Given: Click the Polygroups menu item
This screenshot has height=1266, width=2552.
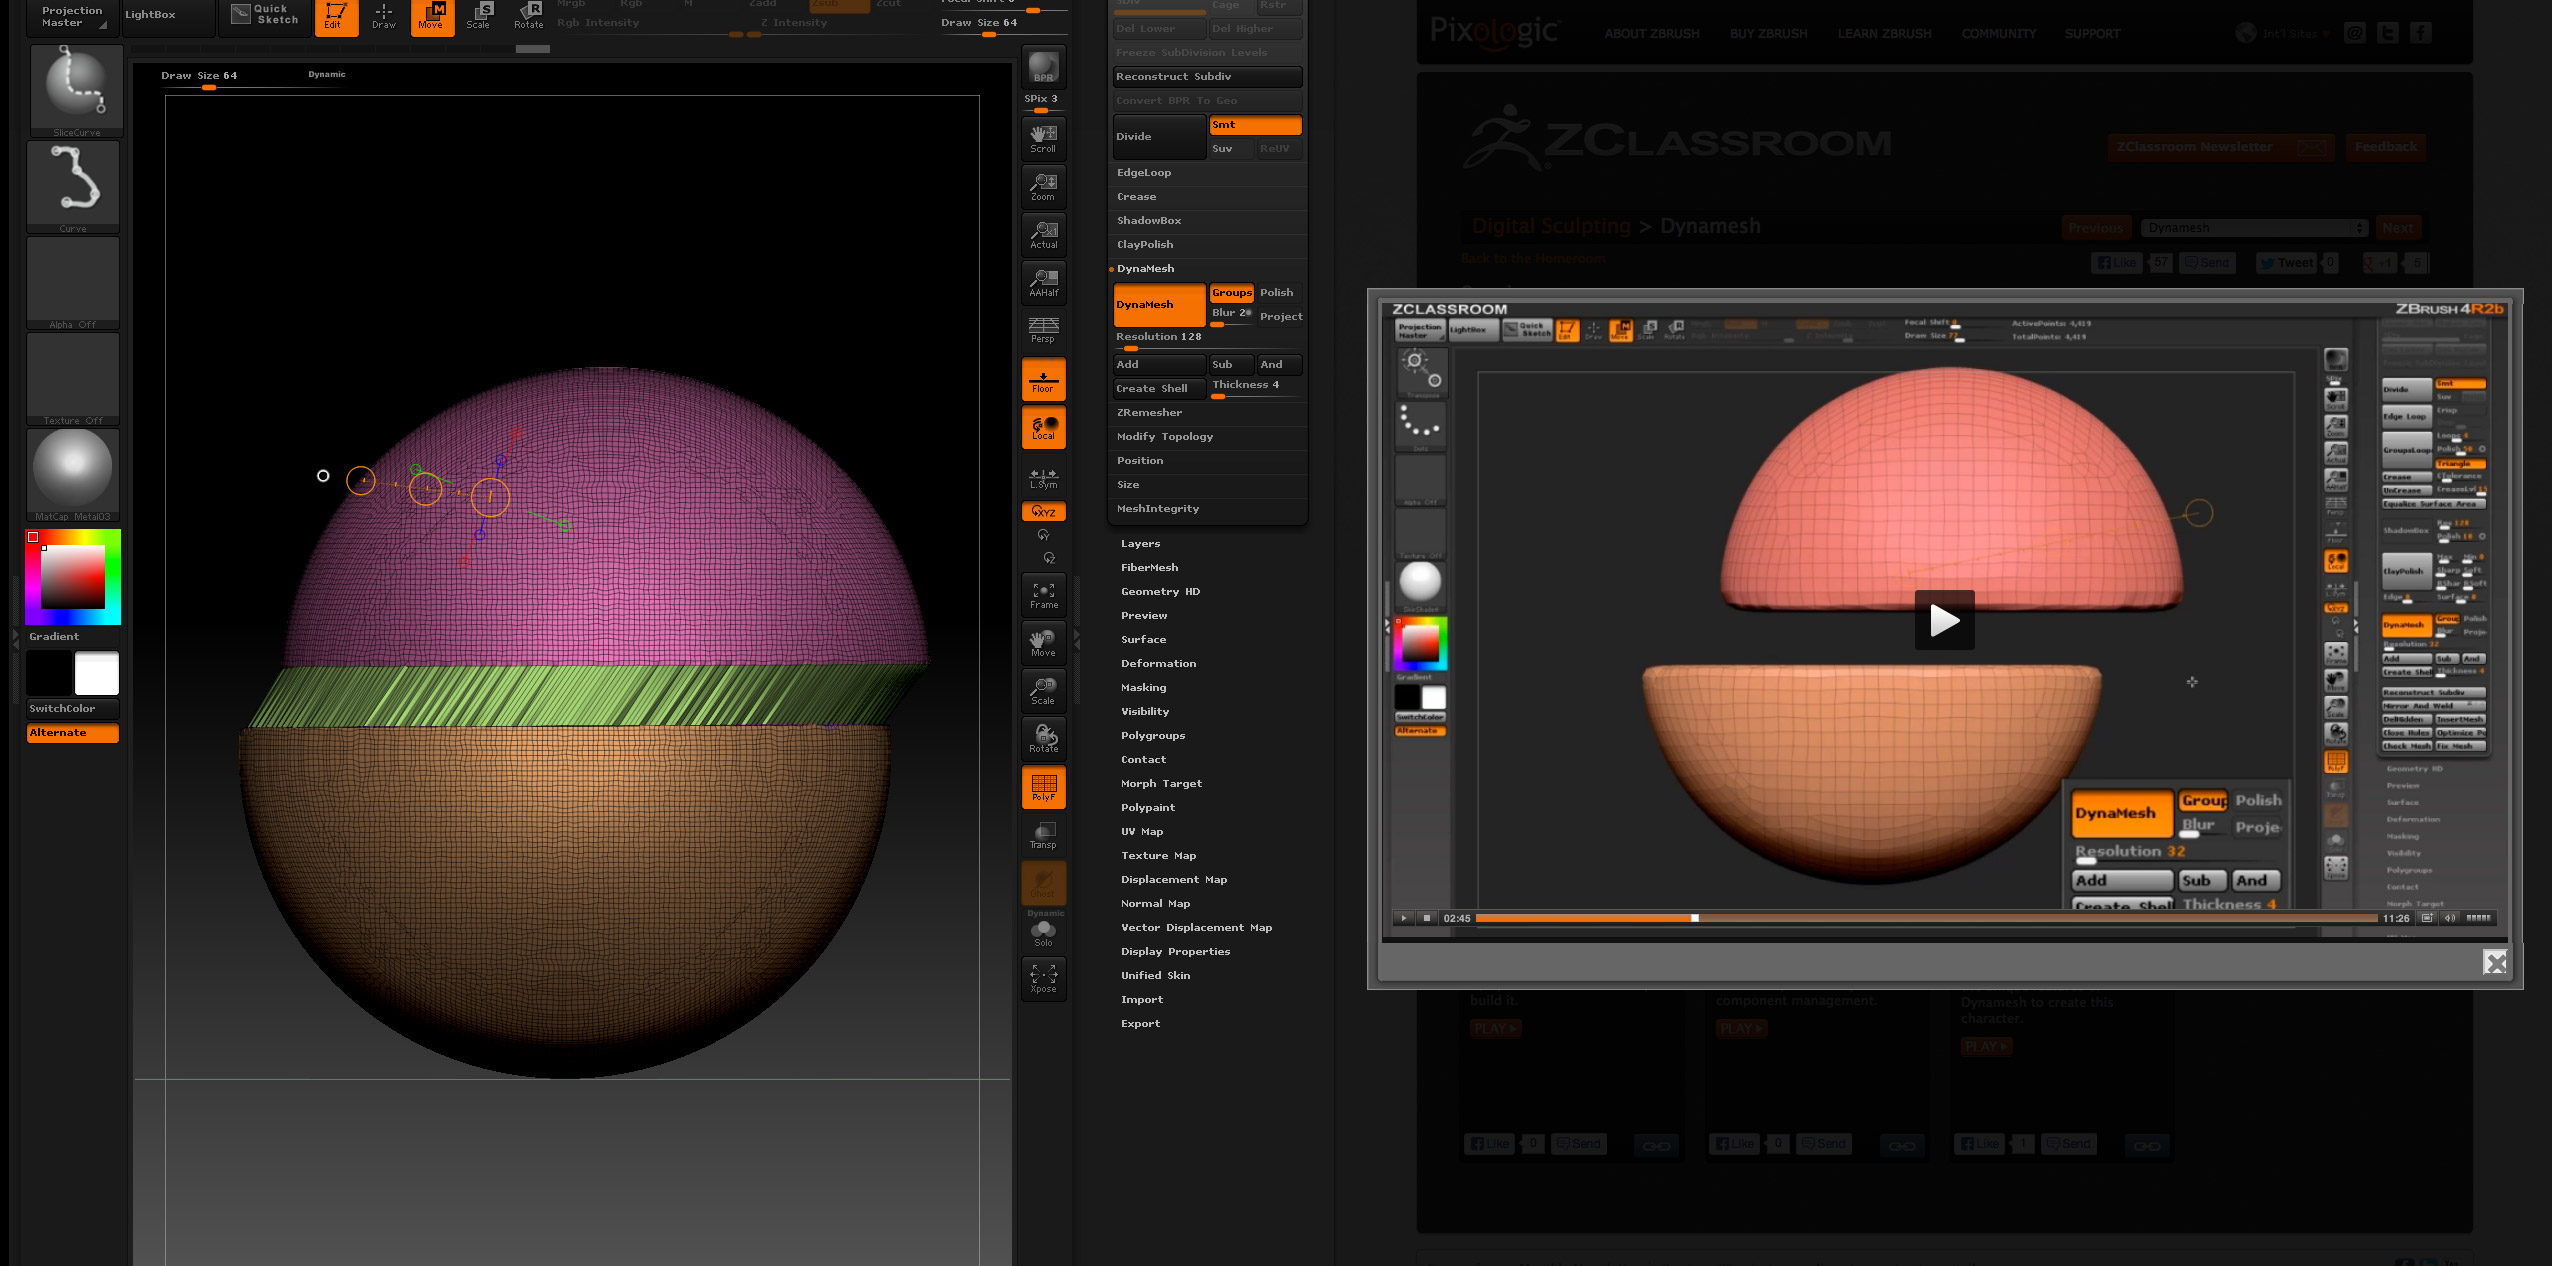Looking at the screenshot, I should click(1151, 736).
